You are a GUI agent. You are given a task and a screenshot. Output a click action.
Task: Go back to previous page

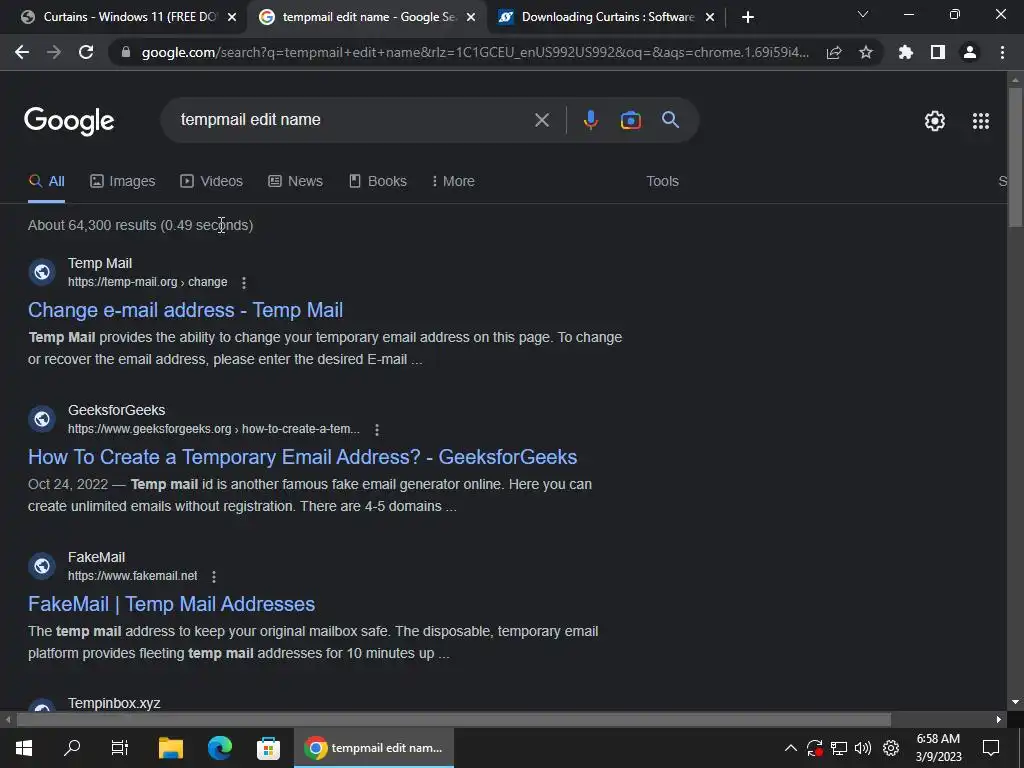click(x=22, y=52)
